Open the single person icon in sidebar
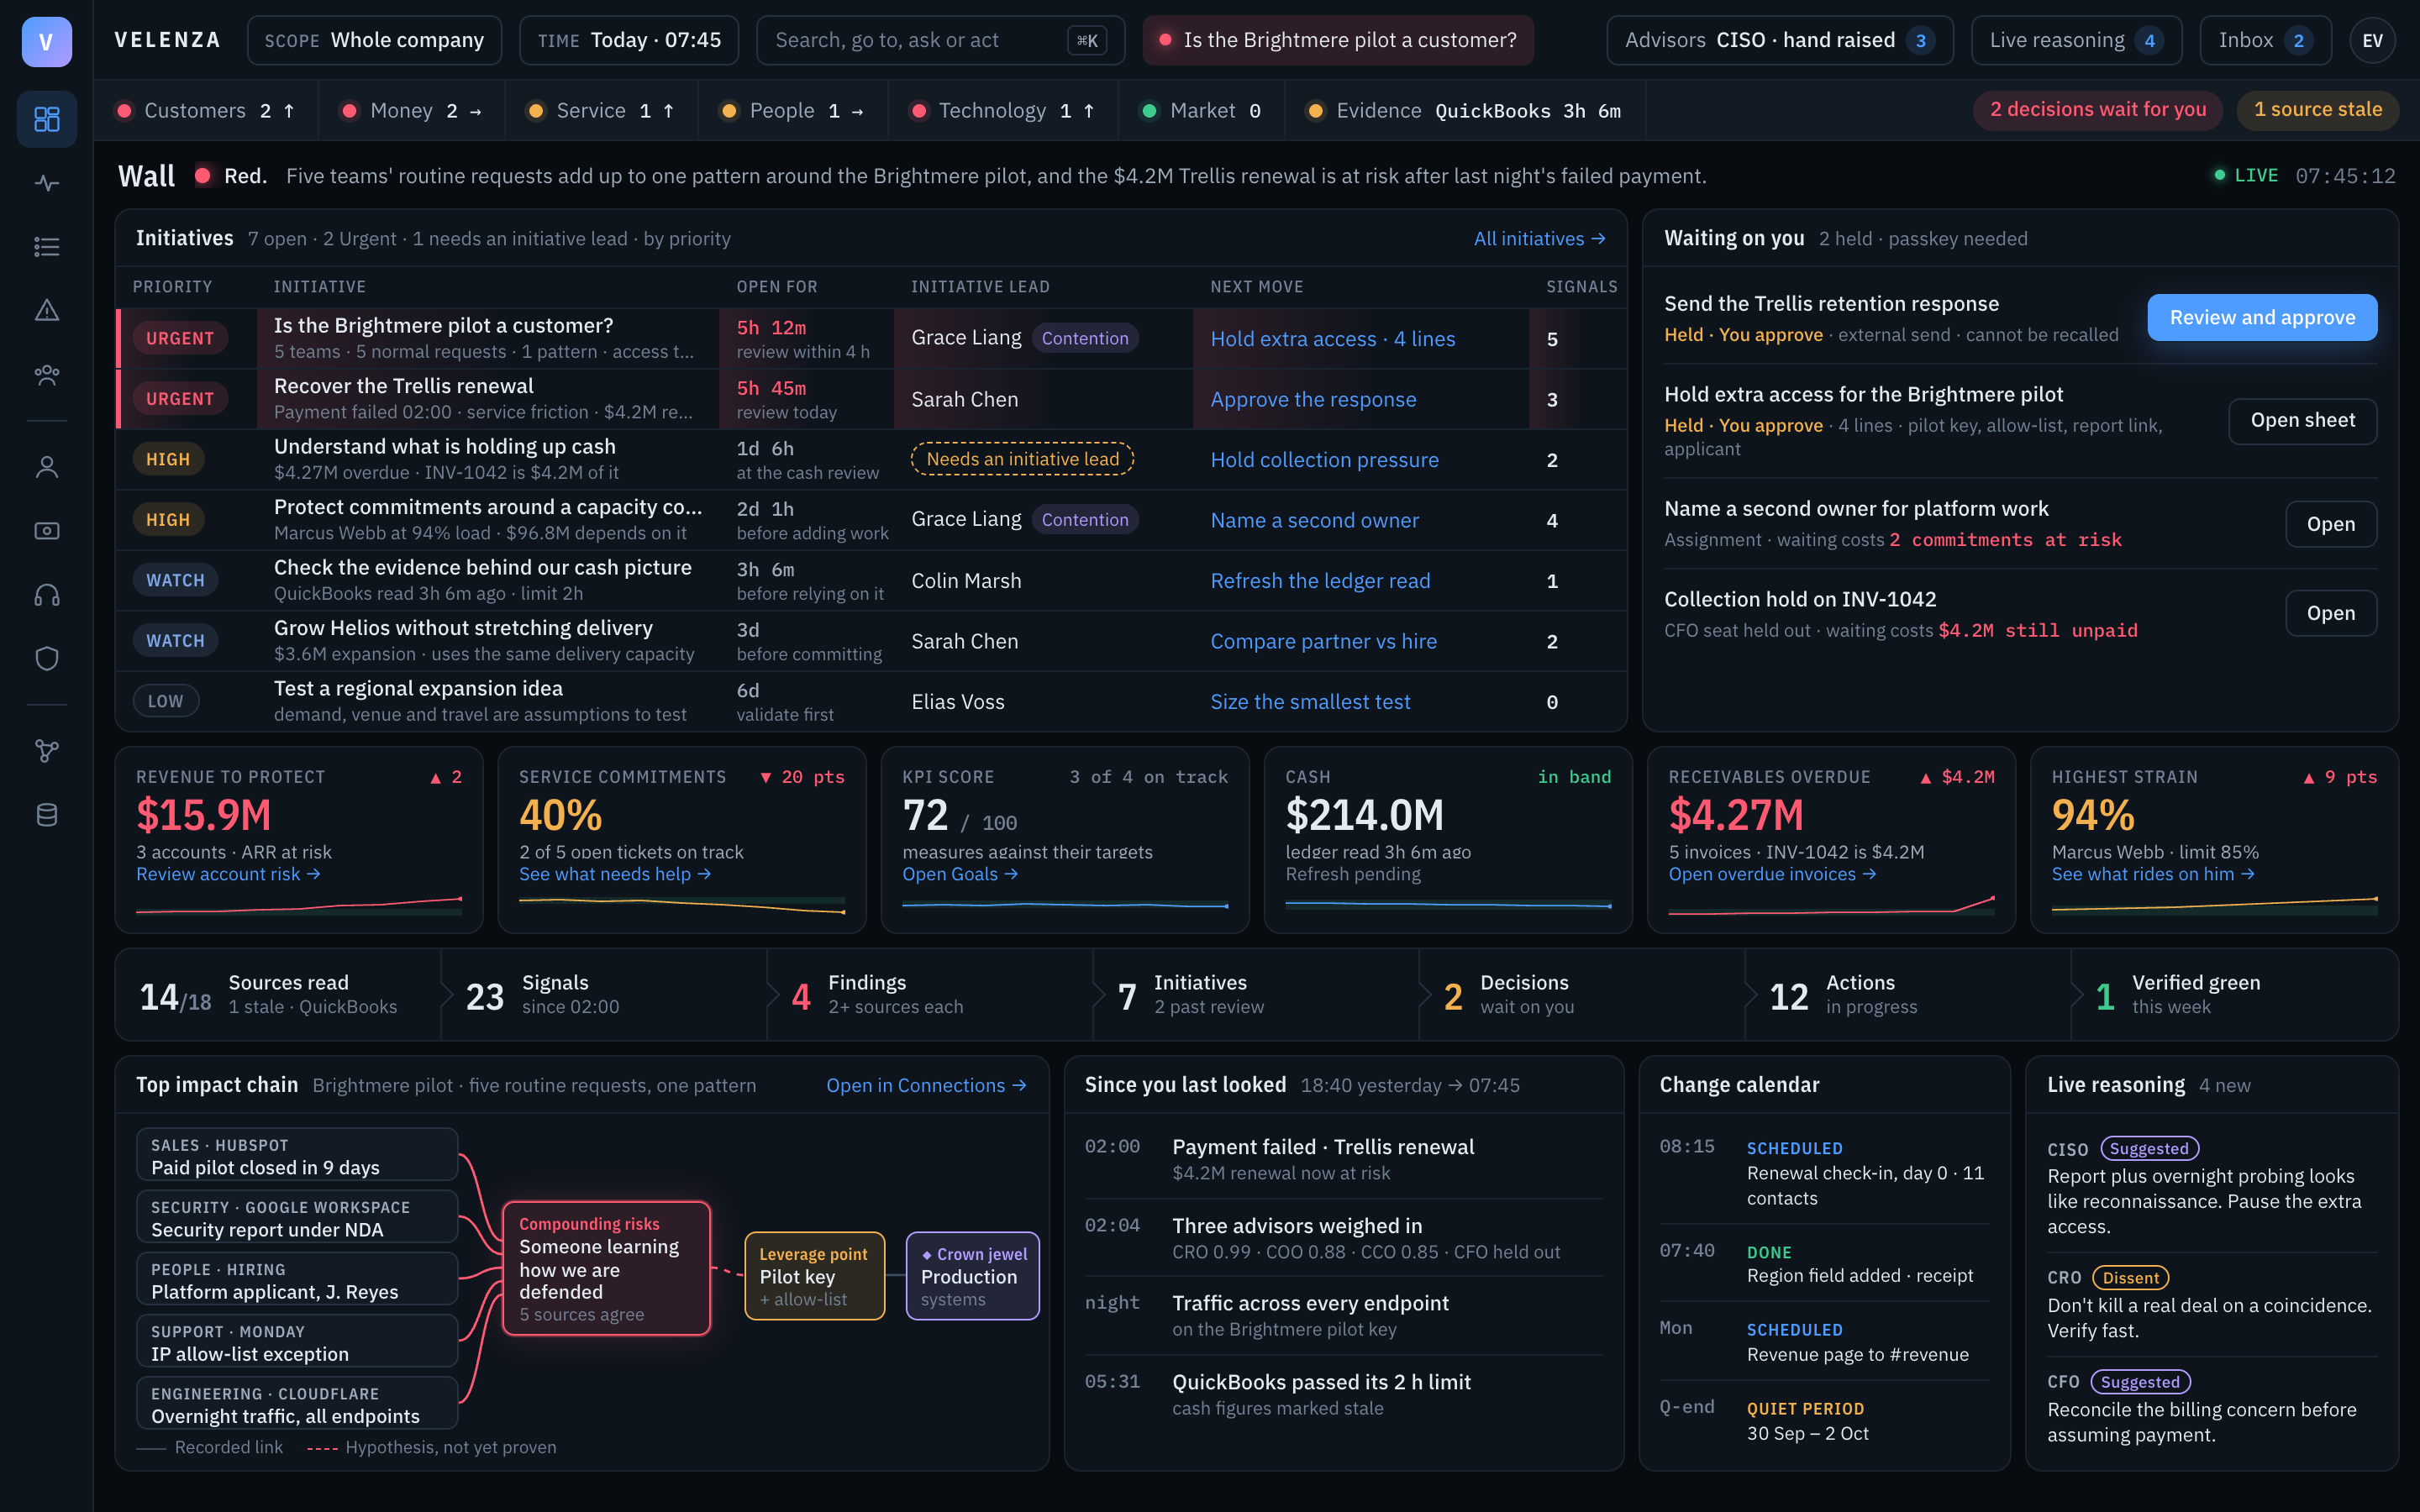Viewport: 2420px width, 1512px height. coord(47,467)
